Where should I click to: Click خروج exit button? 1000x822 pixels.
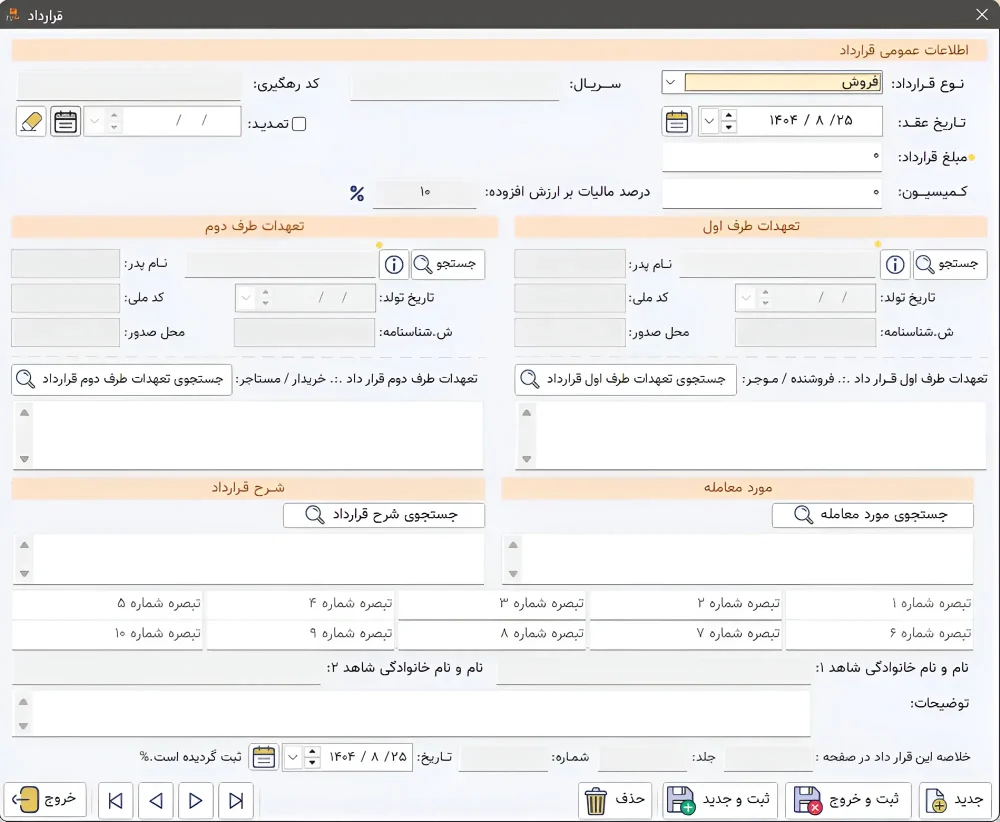[46, 800]
